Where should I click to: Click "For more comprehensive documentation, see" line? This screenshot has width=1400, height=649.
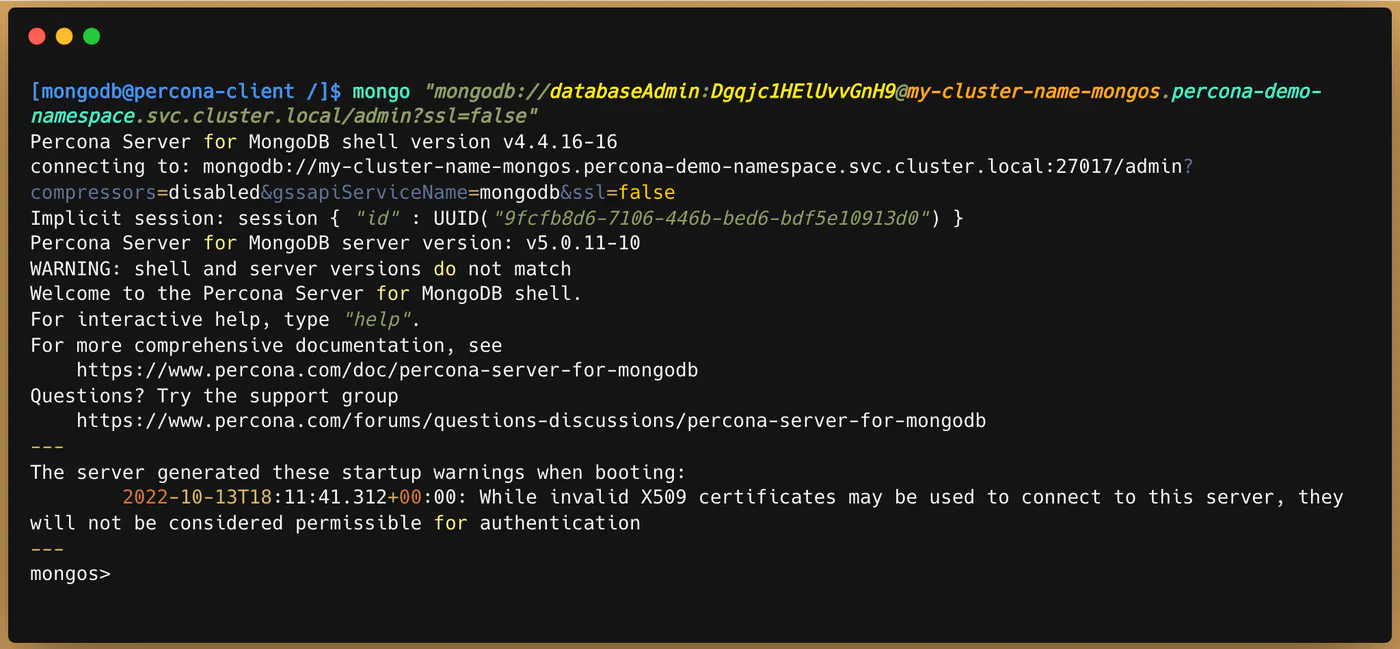point(266,345)
